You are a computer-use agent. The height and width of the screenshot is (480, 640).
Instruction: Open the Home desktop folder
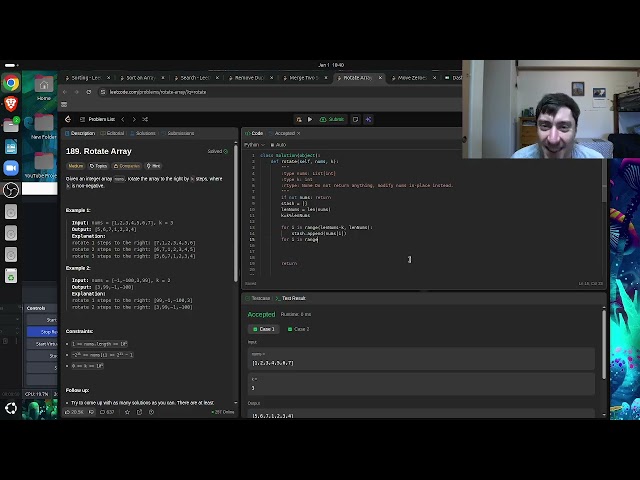coord(44,89)
